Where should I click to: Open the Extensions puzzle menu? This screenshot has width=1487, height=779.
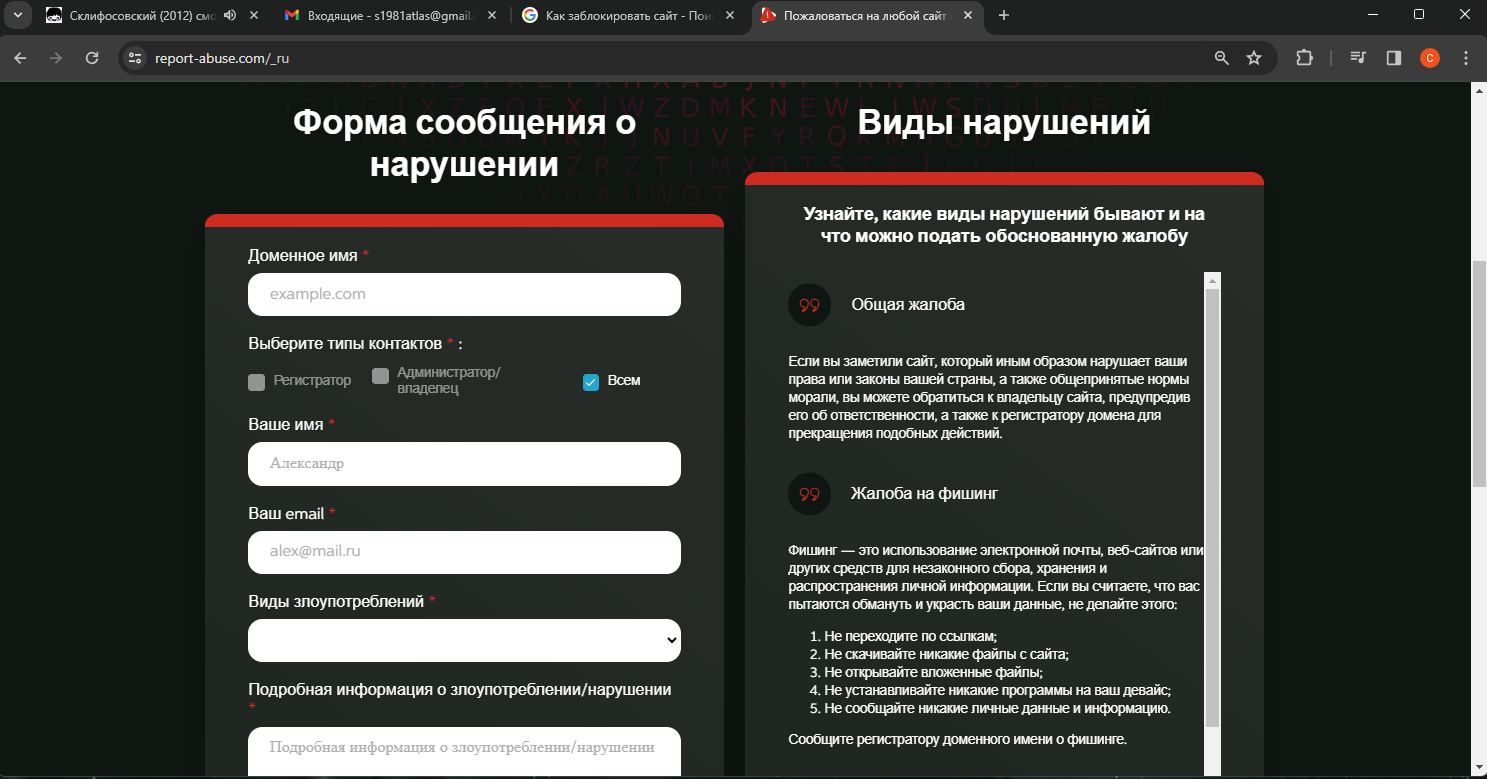pyautogui.click(x=1304, y=58)
